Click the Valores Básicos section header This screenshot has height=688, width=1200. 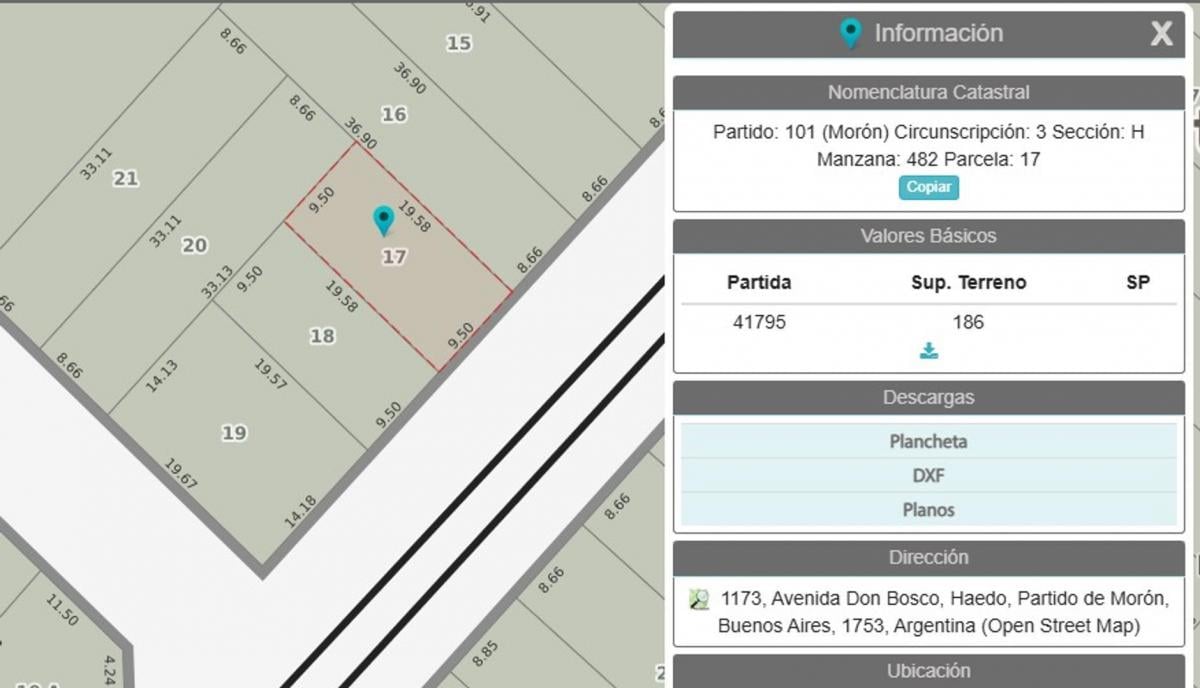(929, 236)
